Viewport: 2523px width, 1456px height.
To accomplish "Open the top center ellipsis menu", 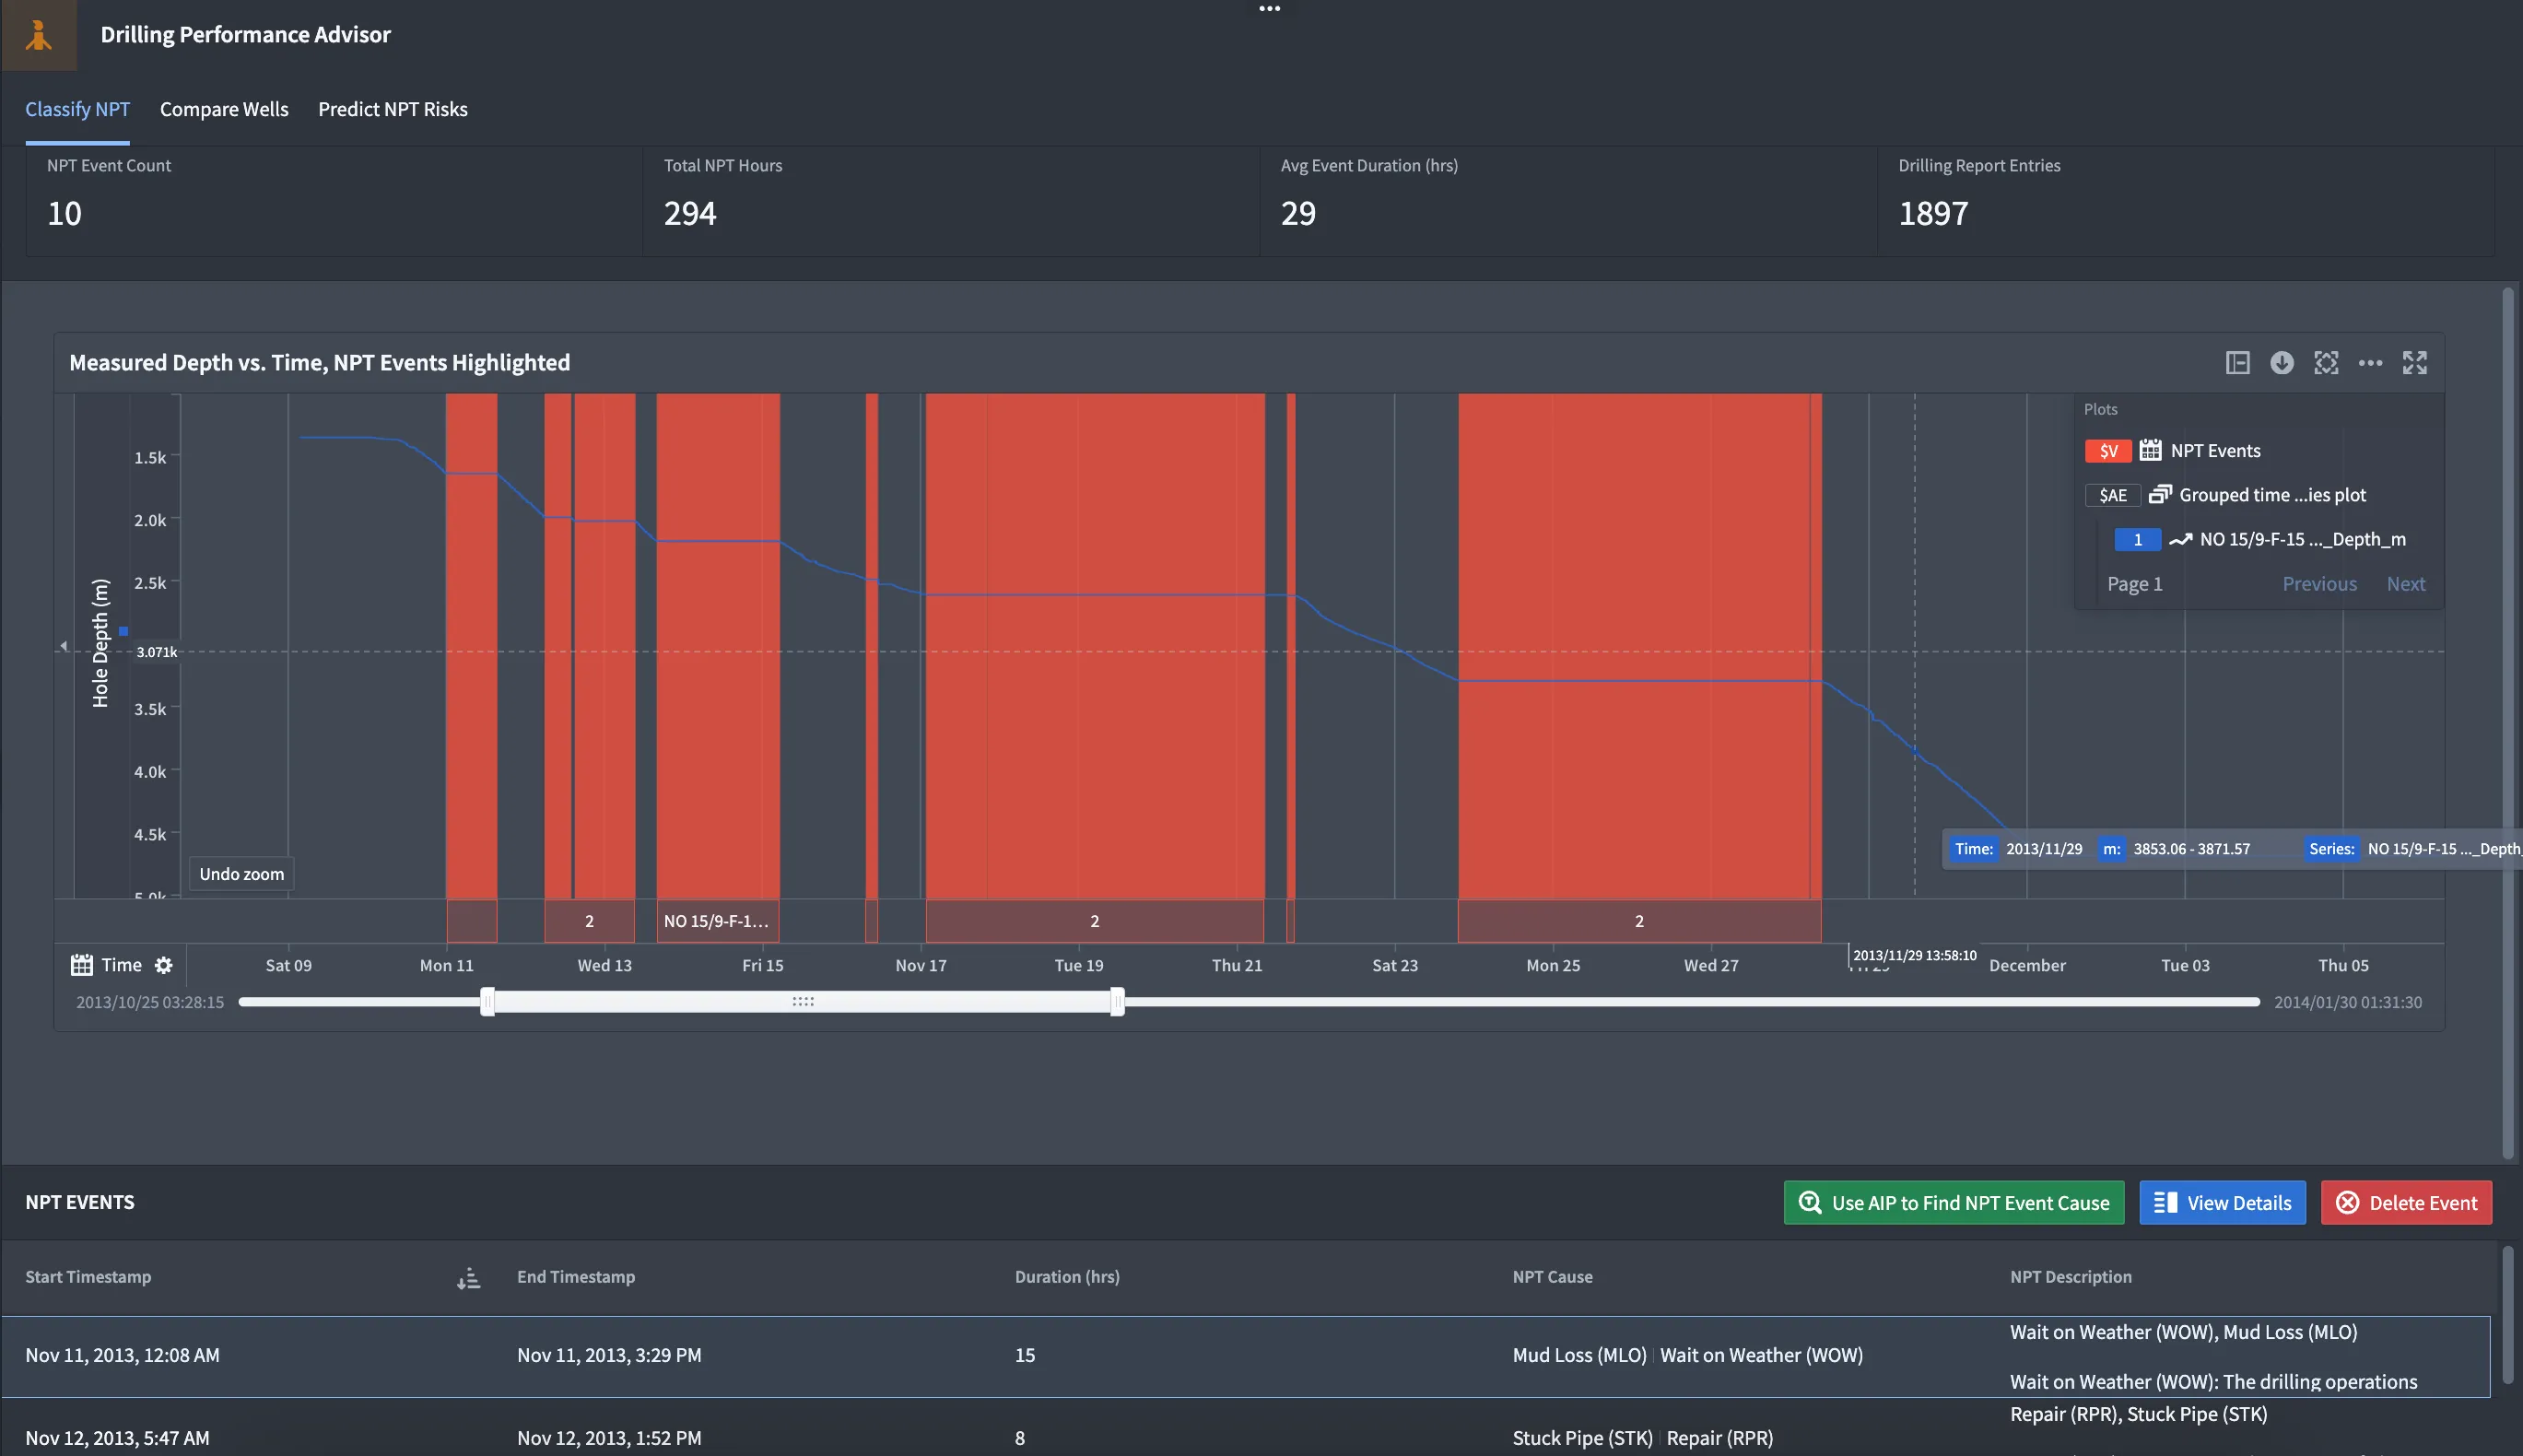I will point(1269,9).
